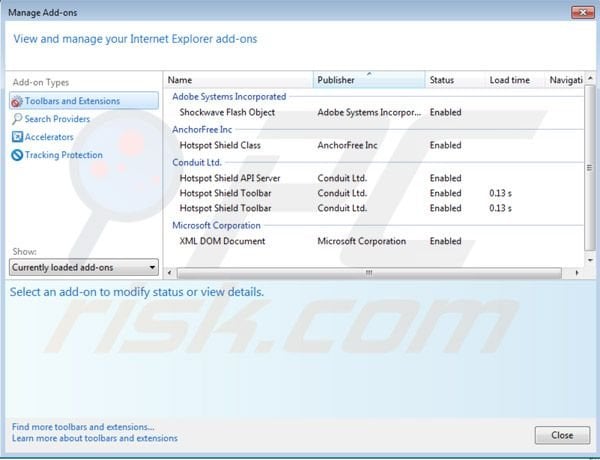Sort list by the Name column header
This screenshot has height=460, width=600.
(238, 80)
